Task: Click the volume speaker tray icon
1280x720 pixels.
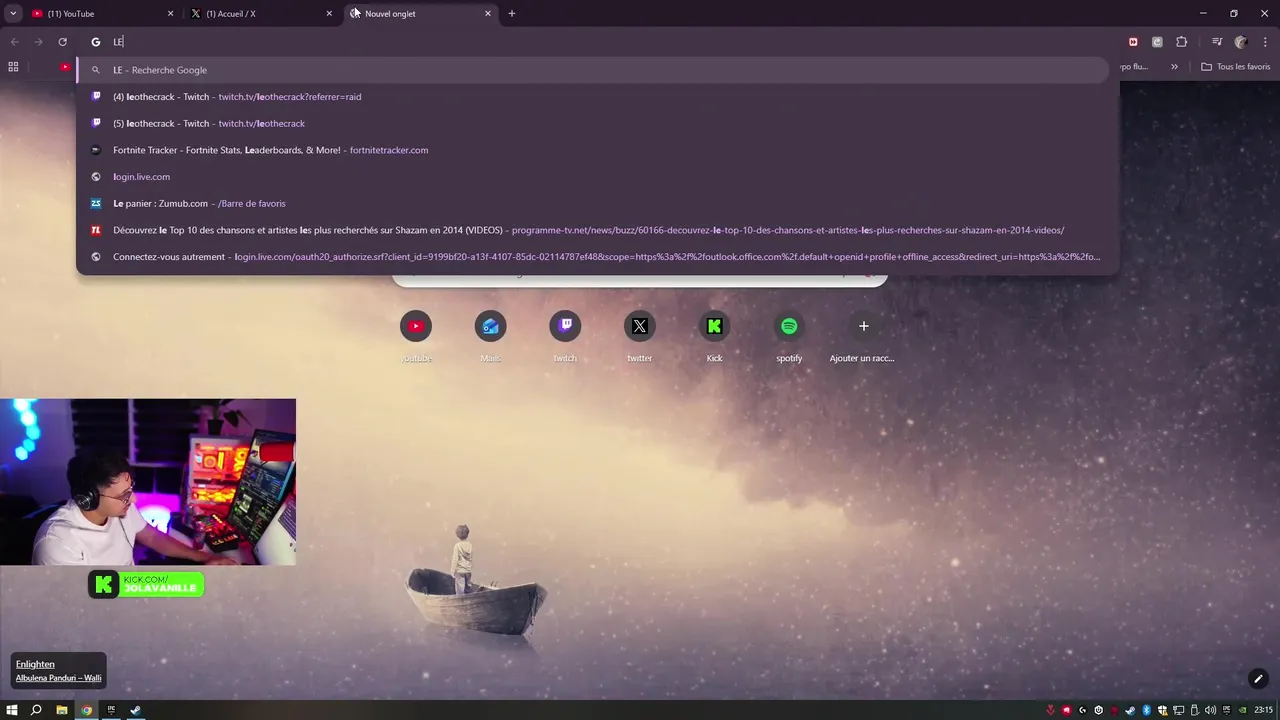Action: tap(1210, 710)
